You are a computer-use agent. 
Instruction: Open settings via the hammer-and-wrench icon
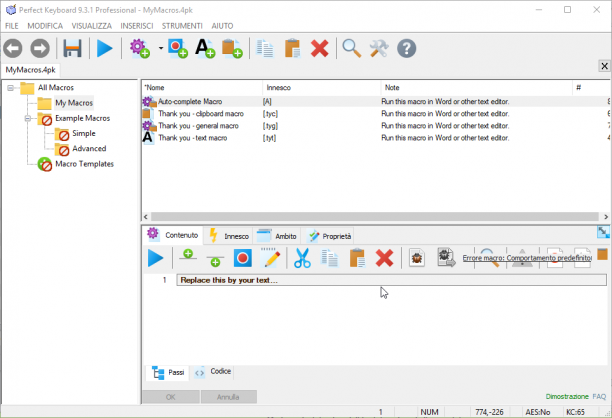point(379,48)
